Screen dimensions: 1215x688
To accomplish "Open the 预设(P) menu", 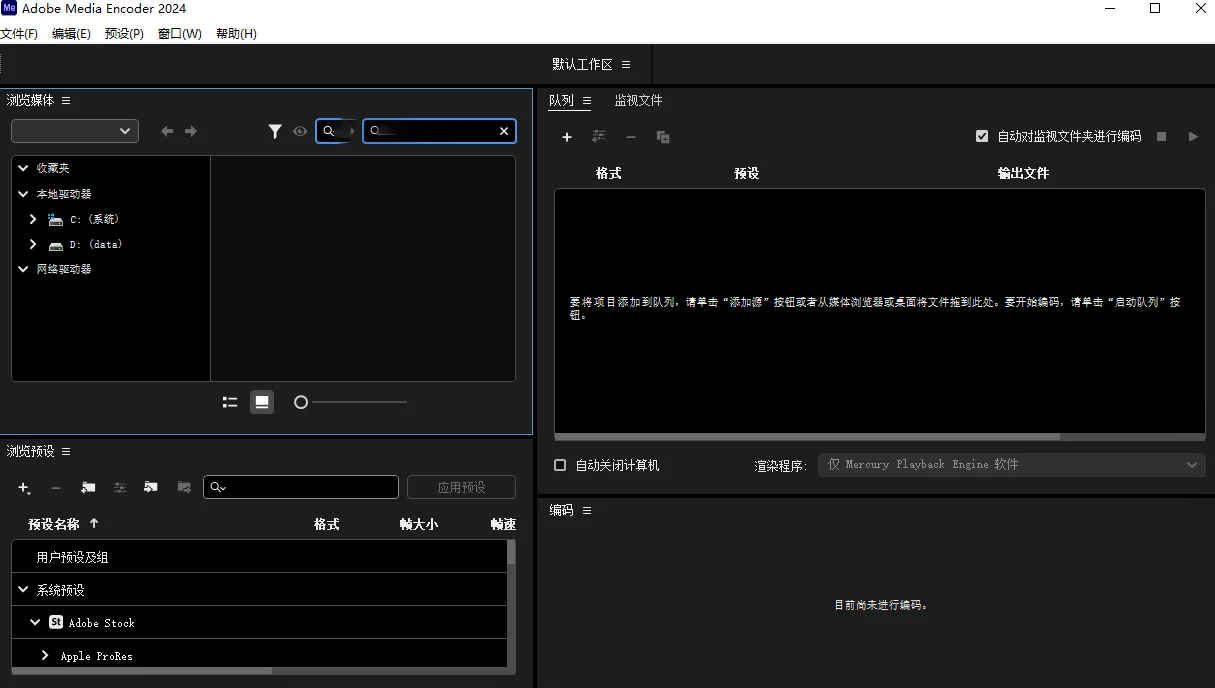I will coord(124,34).
